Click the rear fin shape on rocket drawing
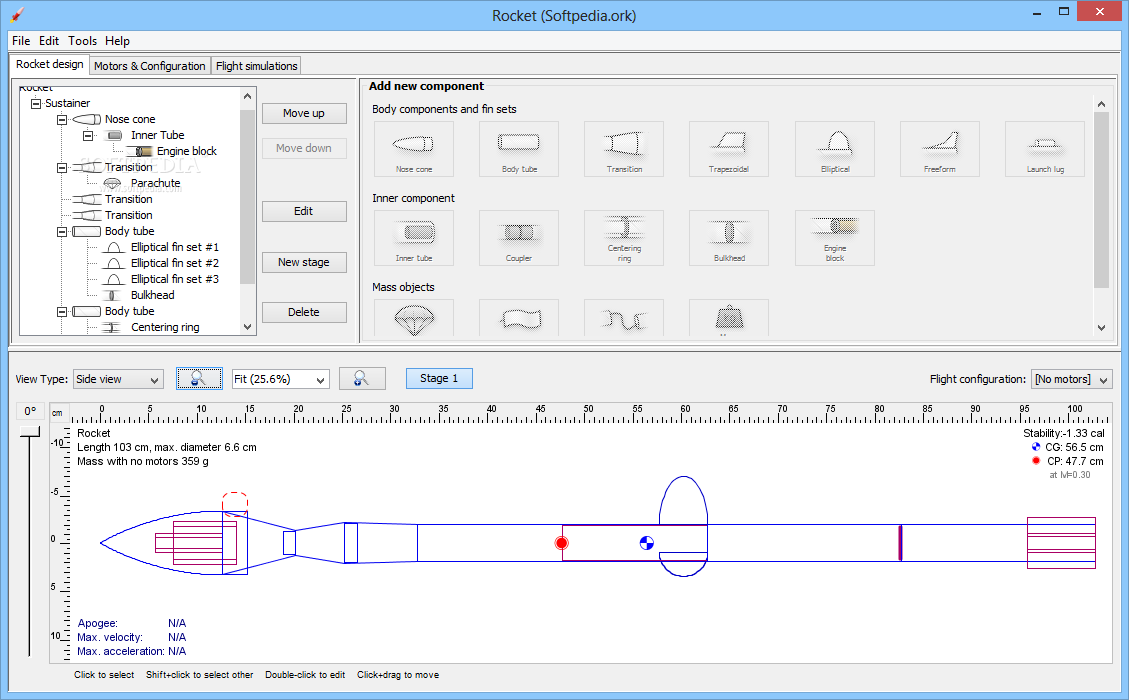This screenshot has width=1129, height=700. pos(683,499)
